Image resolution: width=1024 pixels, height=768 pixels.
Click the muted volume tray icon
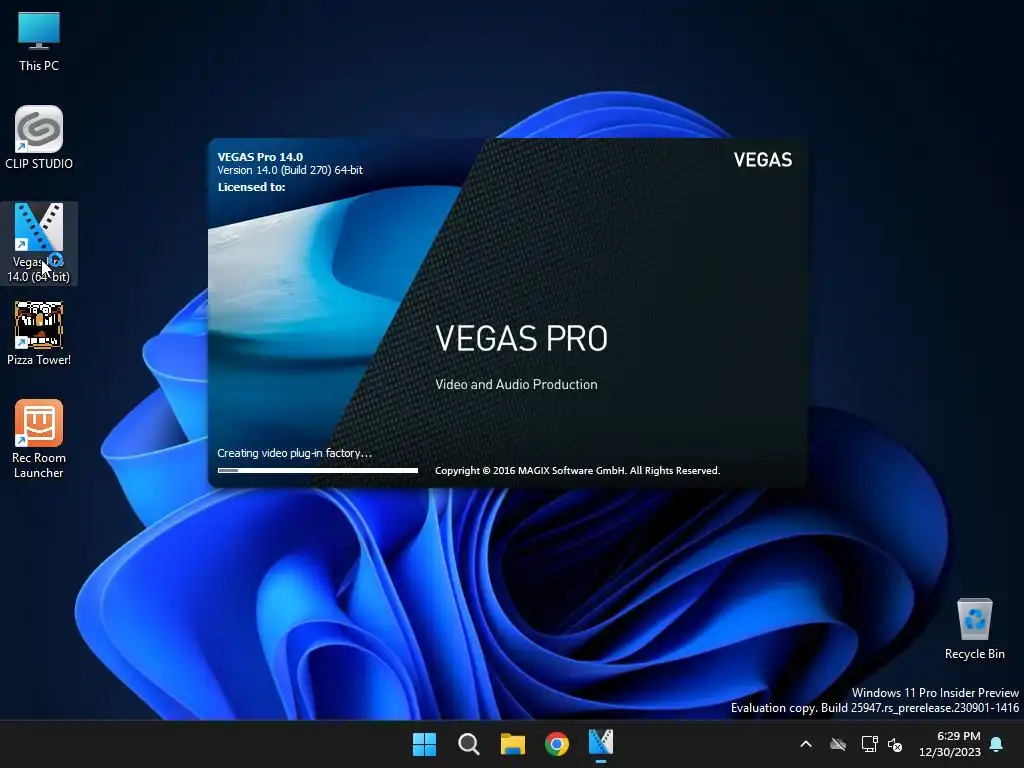pos(895,744)
